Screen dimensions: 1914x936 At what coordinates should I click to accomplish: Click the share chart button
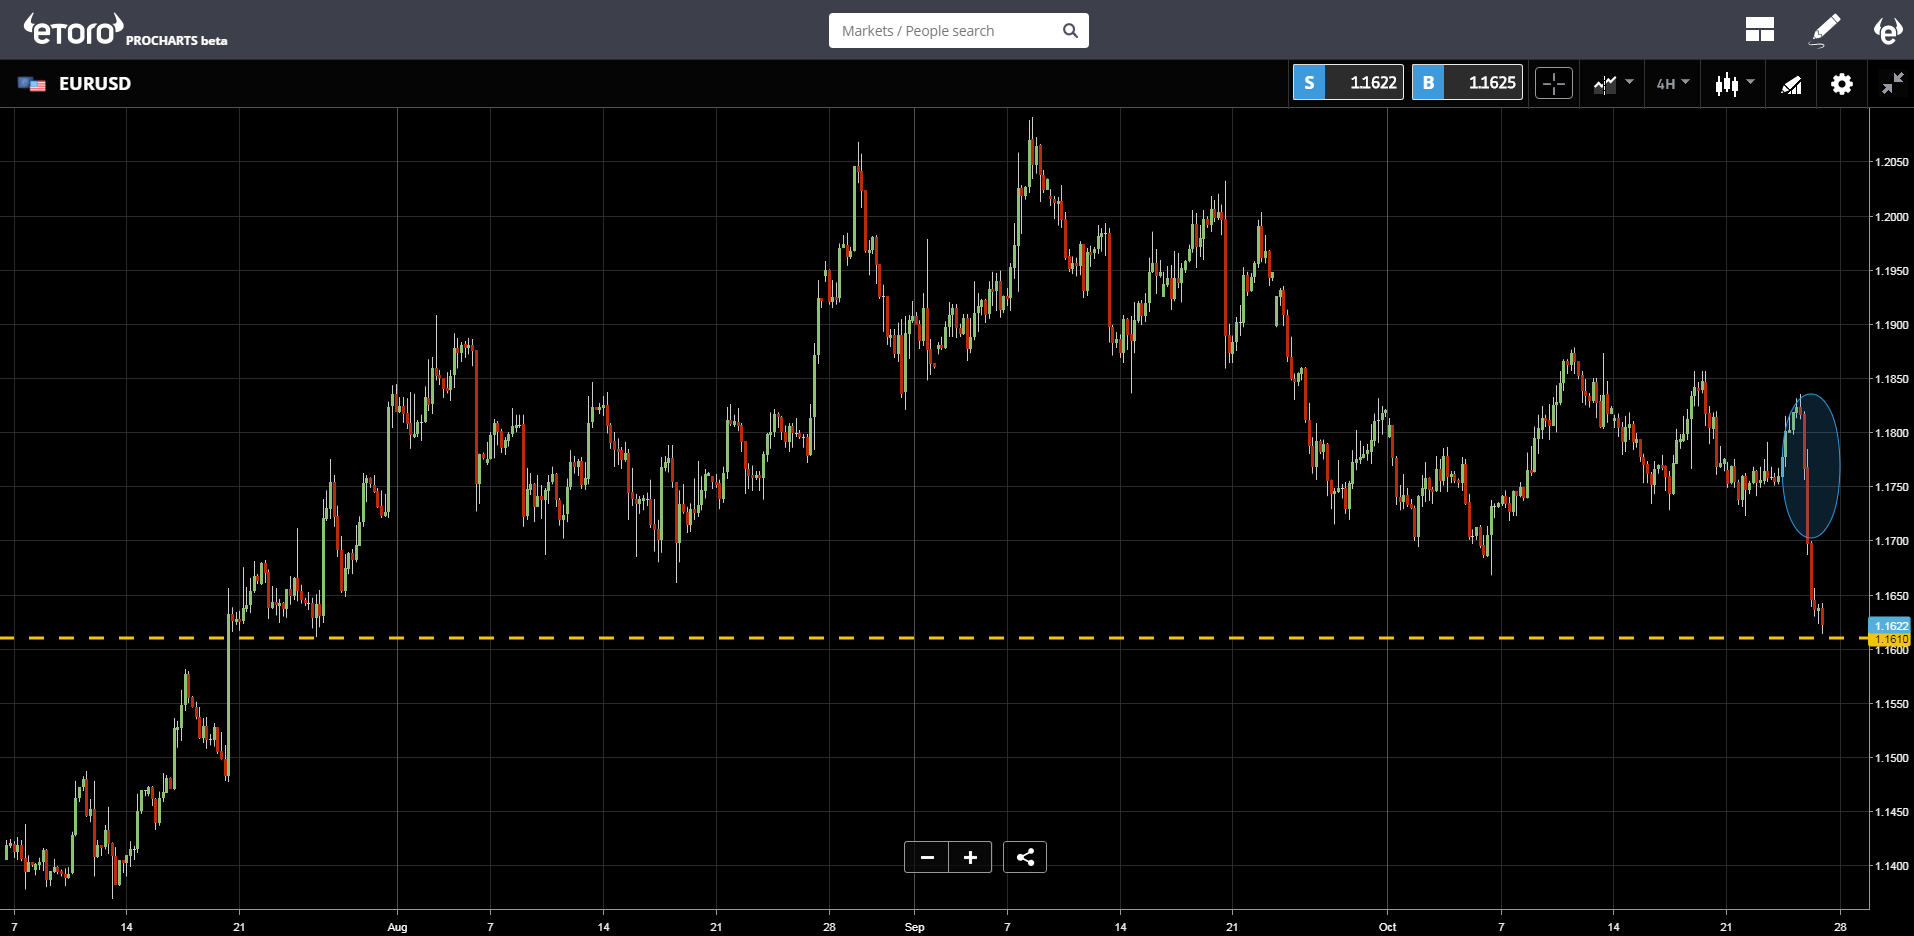[1025, 857]
